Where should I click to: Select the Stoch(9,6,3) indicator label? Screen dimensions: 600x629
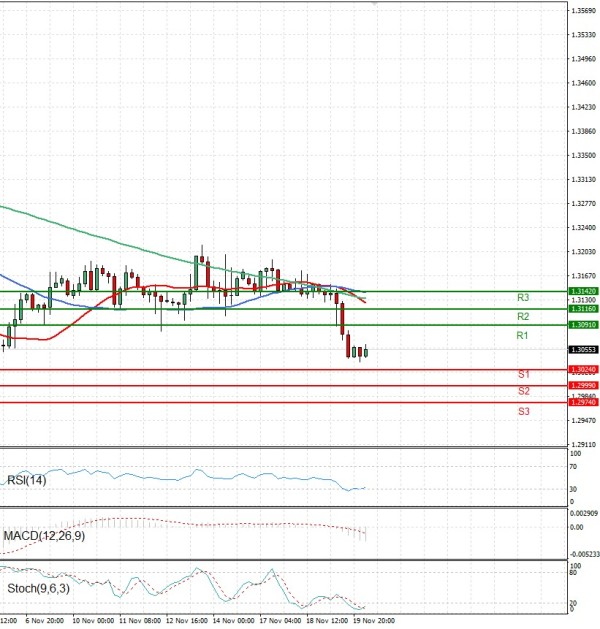[40, 589]
